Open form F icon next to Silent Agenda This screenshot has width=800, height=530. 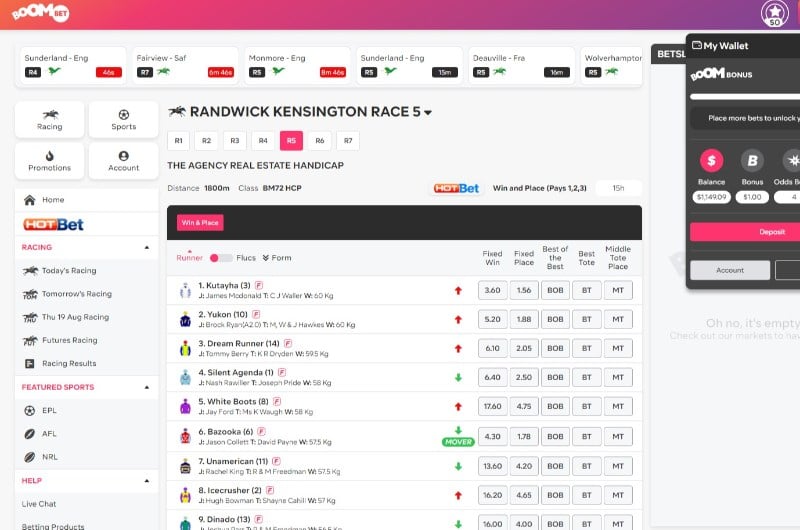tap(282, 372)
